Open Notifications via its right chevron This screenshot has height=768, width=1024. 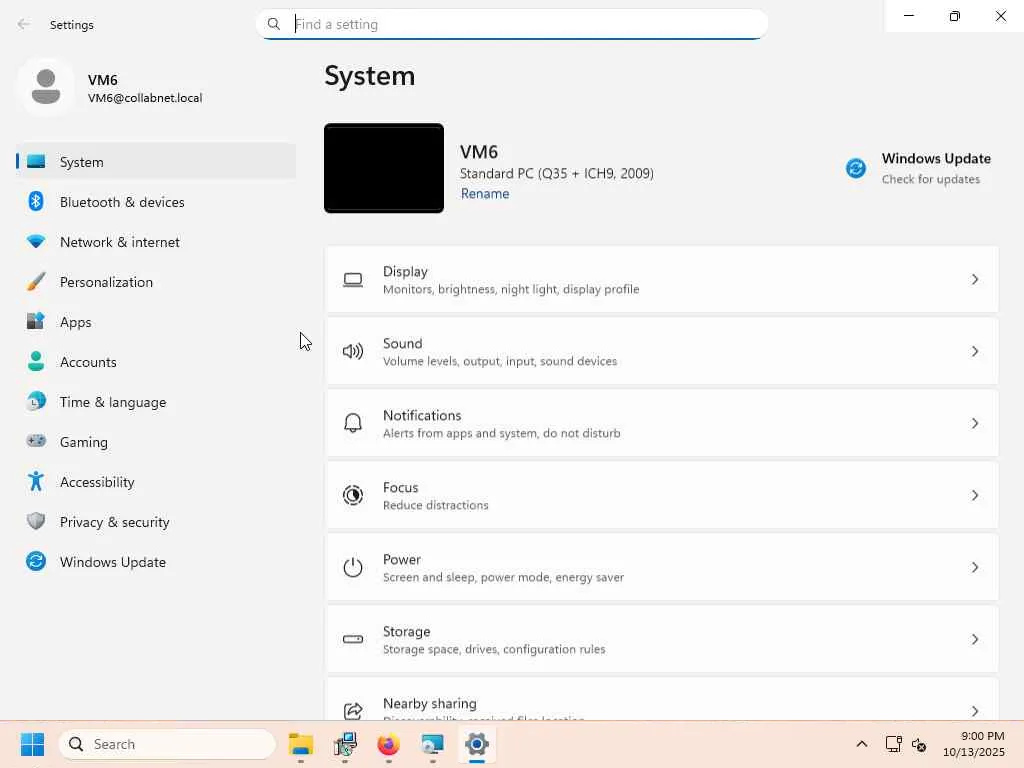pos(974,423)
